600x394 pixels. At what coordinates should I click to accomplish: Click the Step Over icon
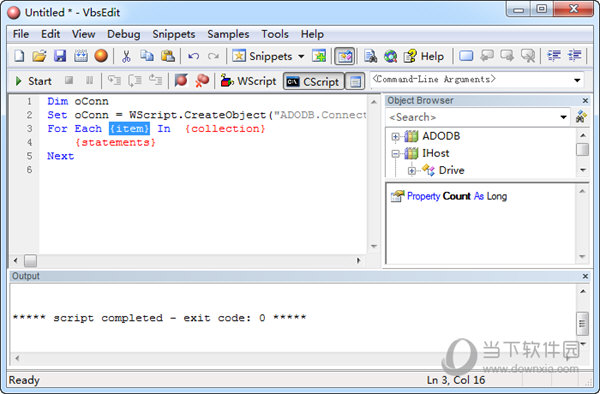coord(135,80)
